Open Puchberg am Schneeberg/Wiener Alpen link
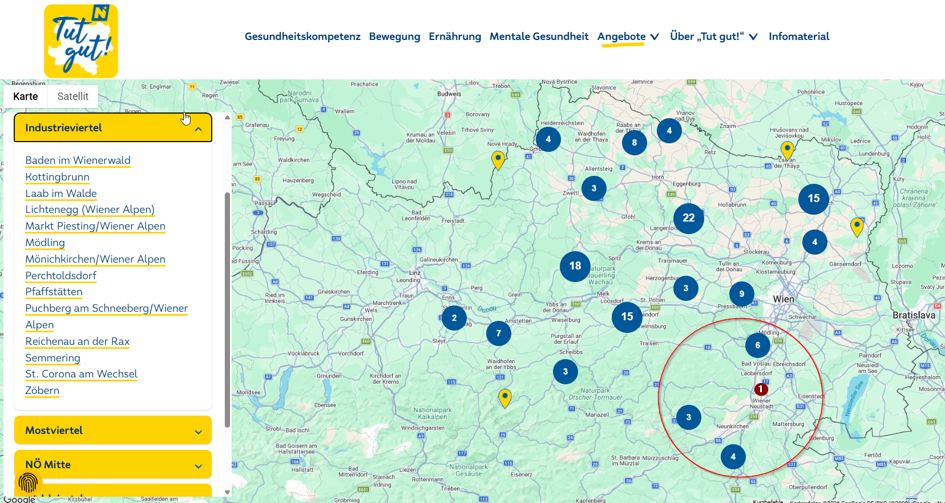The height and width of the screenshot is (503, 945). tap(106, 316)
